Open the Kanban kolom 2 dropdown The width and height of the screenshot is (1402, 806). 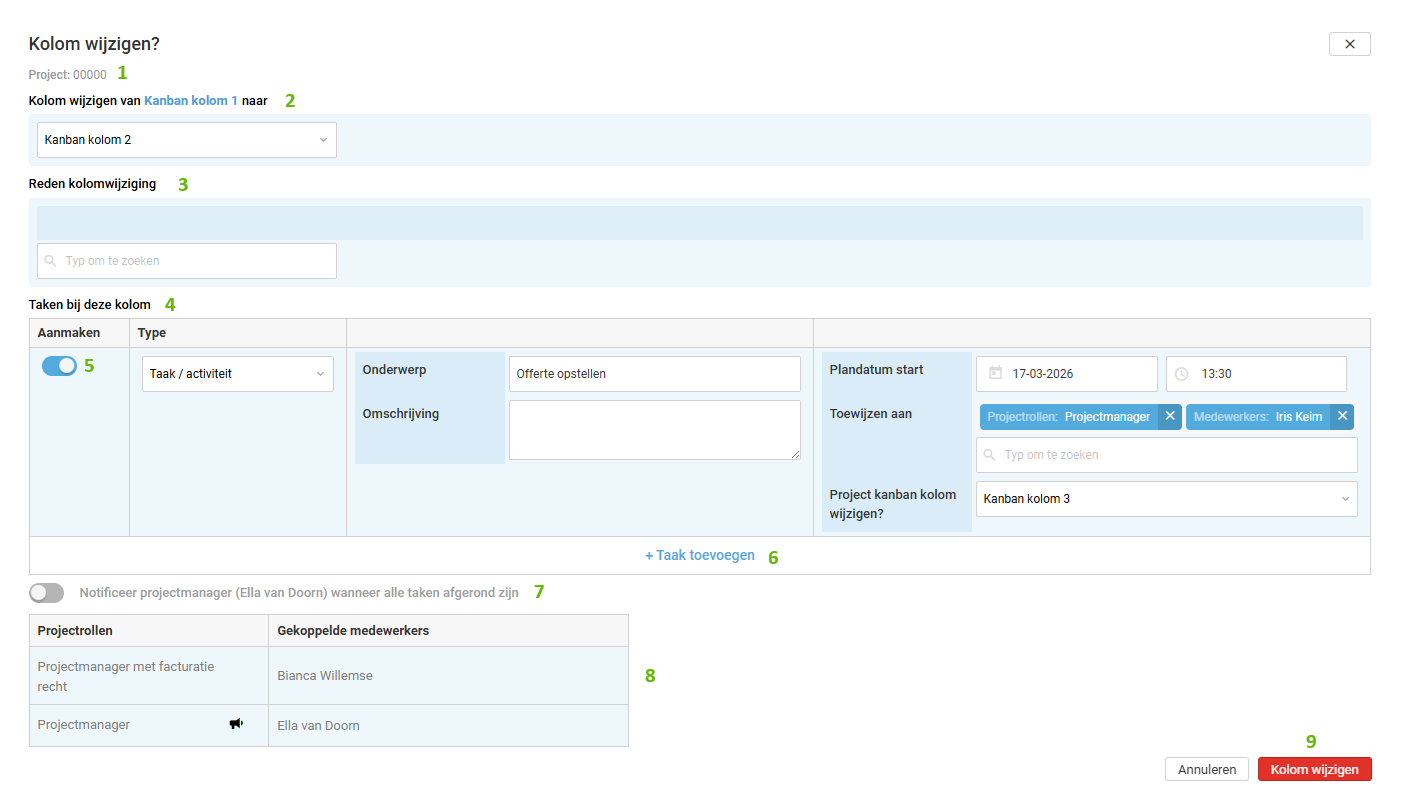[187, 140]
